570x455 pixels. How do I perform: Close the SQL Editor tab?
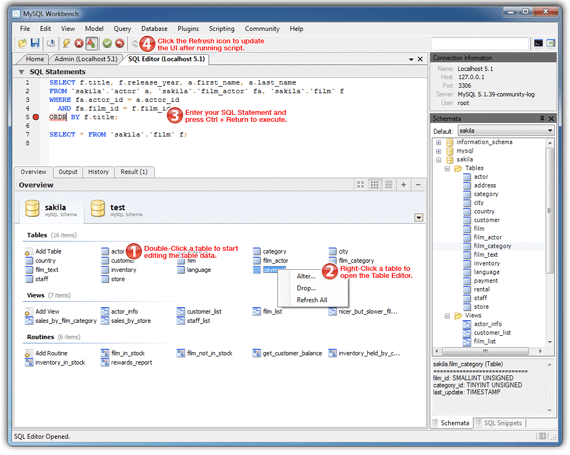(x=420, y=59)
